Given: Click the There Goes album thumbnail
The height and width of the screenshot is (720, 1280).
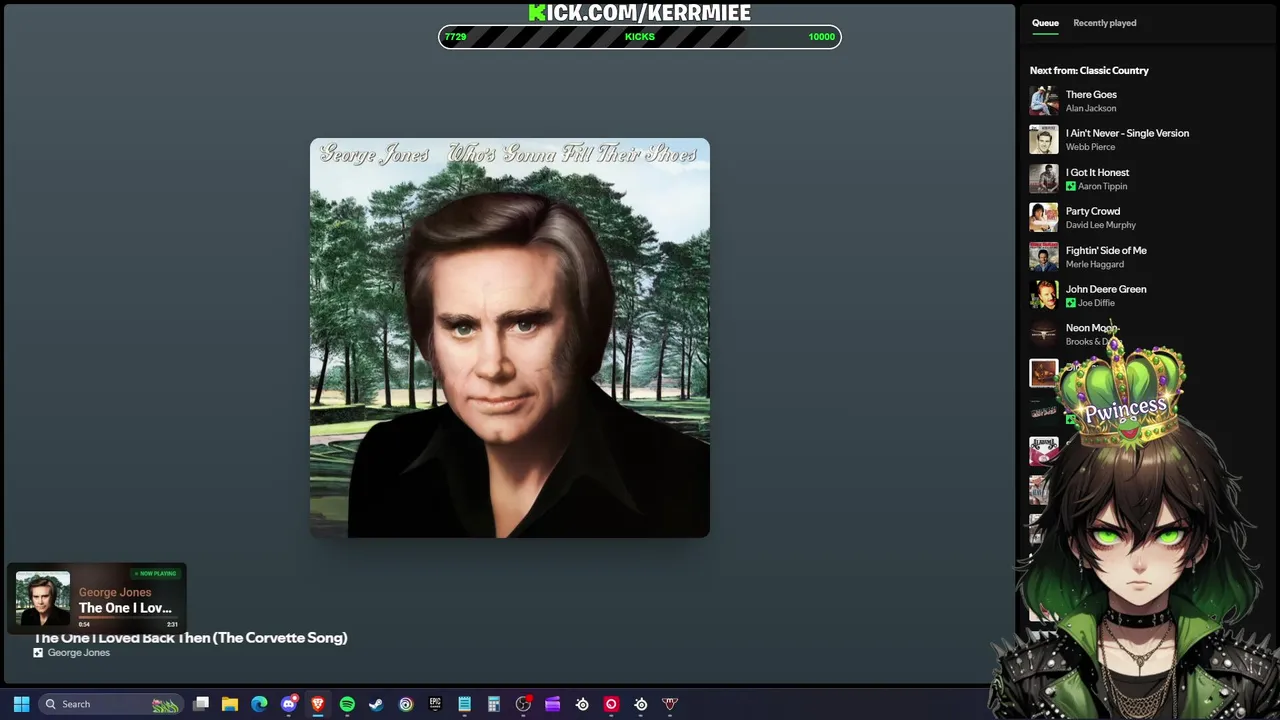Looking at the screenshot, I should [x=1044, y=101].
